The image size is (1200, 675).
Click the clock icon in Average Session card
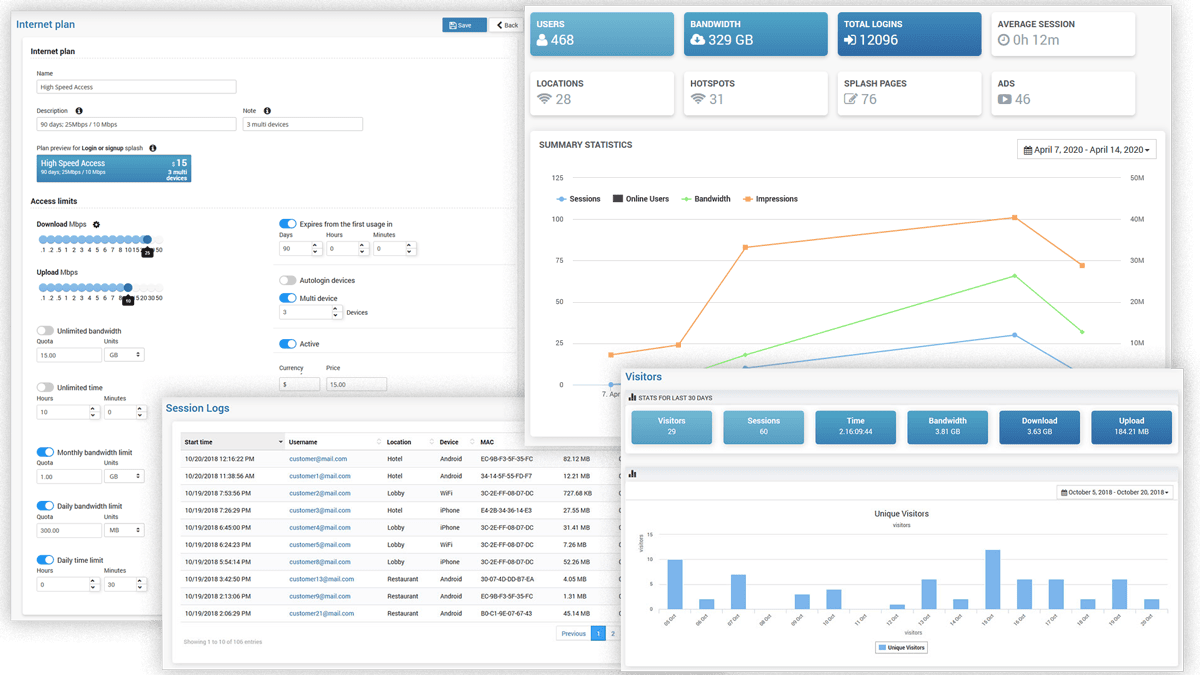pos(1004,41)
